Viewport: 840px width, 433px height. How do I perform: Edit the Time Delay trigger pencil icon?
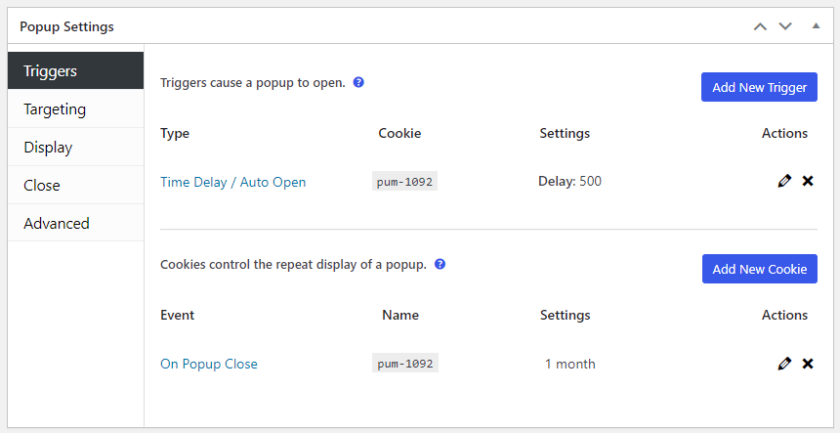[784, 182]
